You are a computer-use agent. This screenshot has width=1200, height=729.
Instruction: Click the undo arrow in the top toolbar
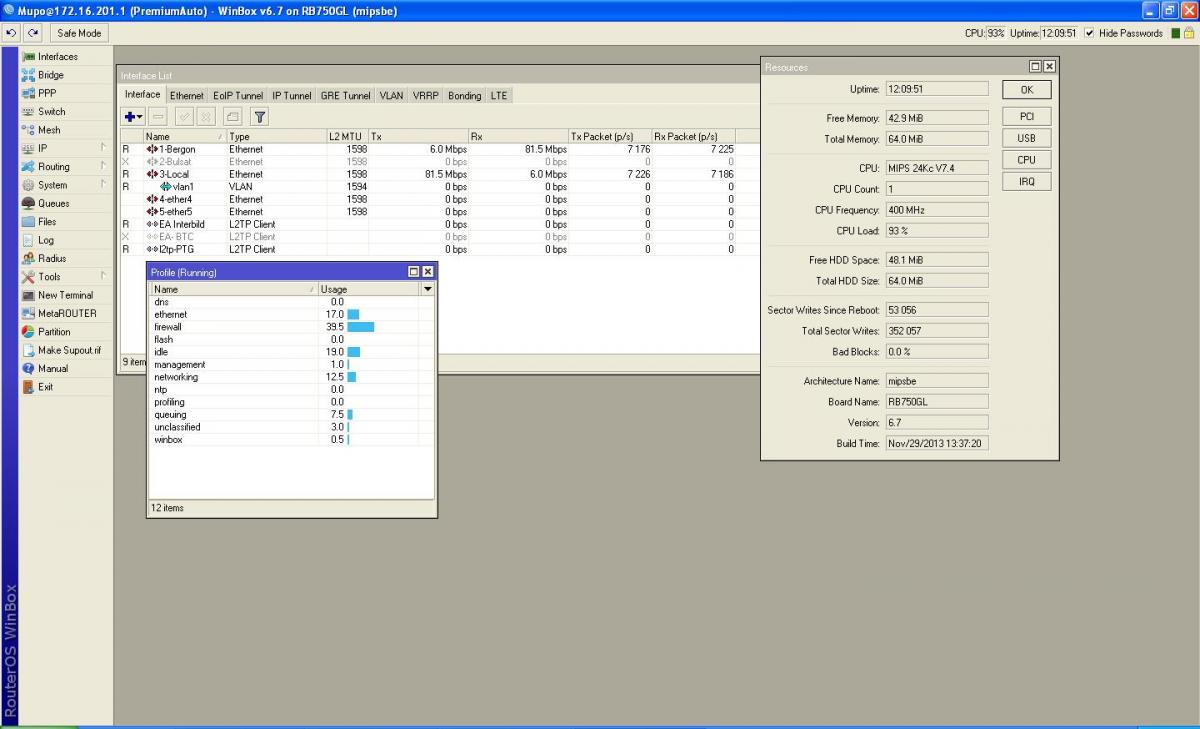point(12,33)
